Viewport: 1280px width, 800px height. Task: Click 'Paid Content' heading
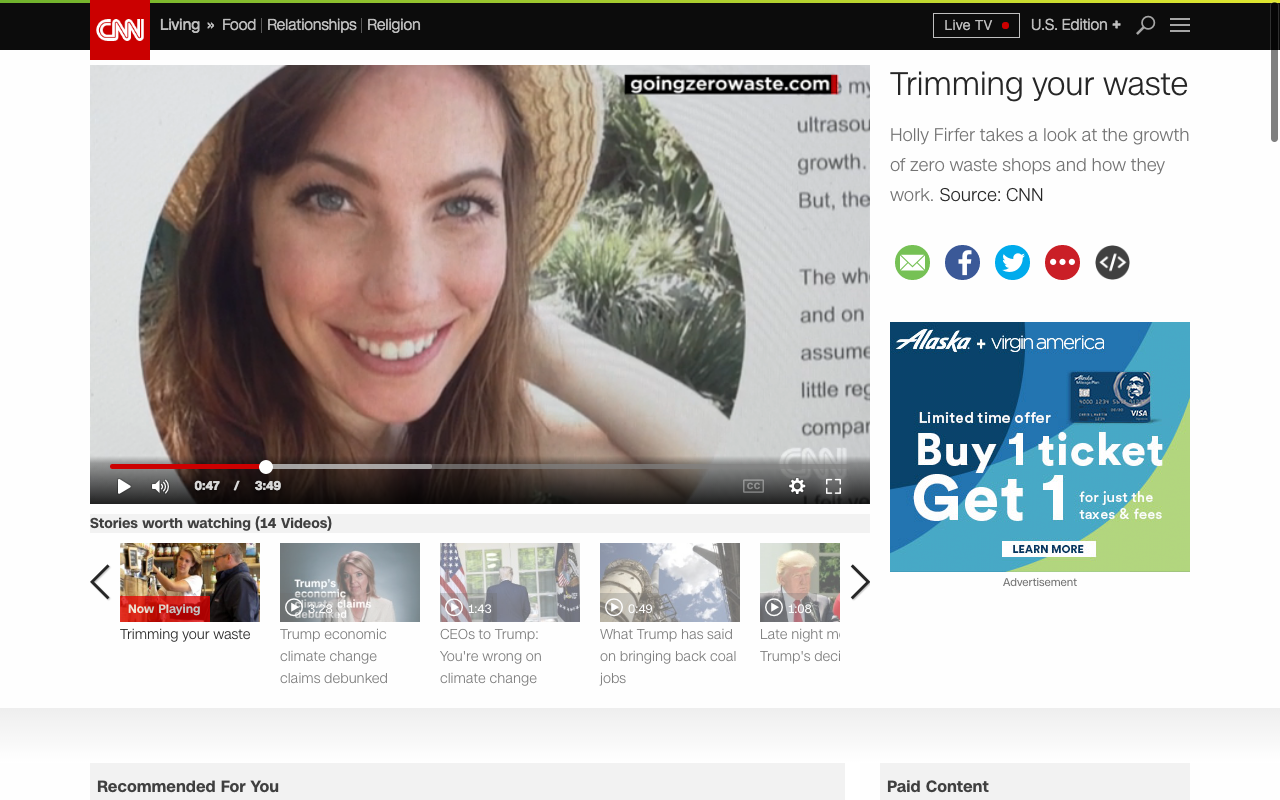point(937,786)
